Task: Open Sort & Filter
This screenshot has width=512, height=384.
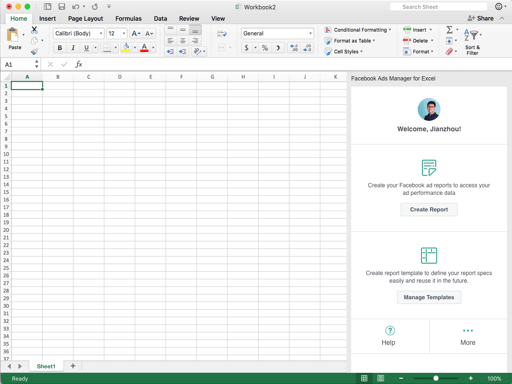Action: tap(473, 41)
